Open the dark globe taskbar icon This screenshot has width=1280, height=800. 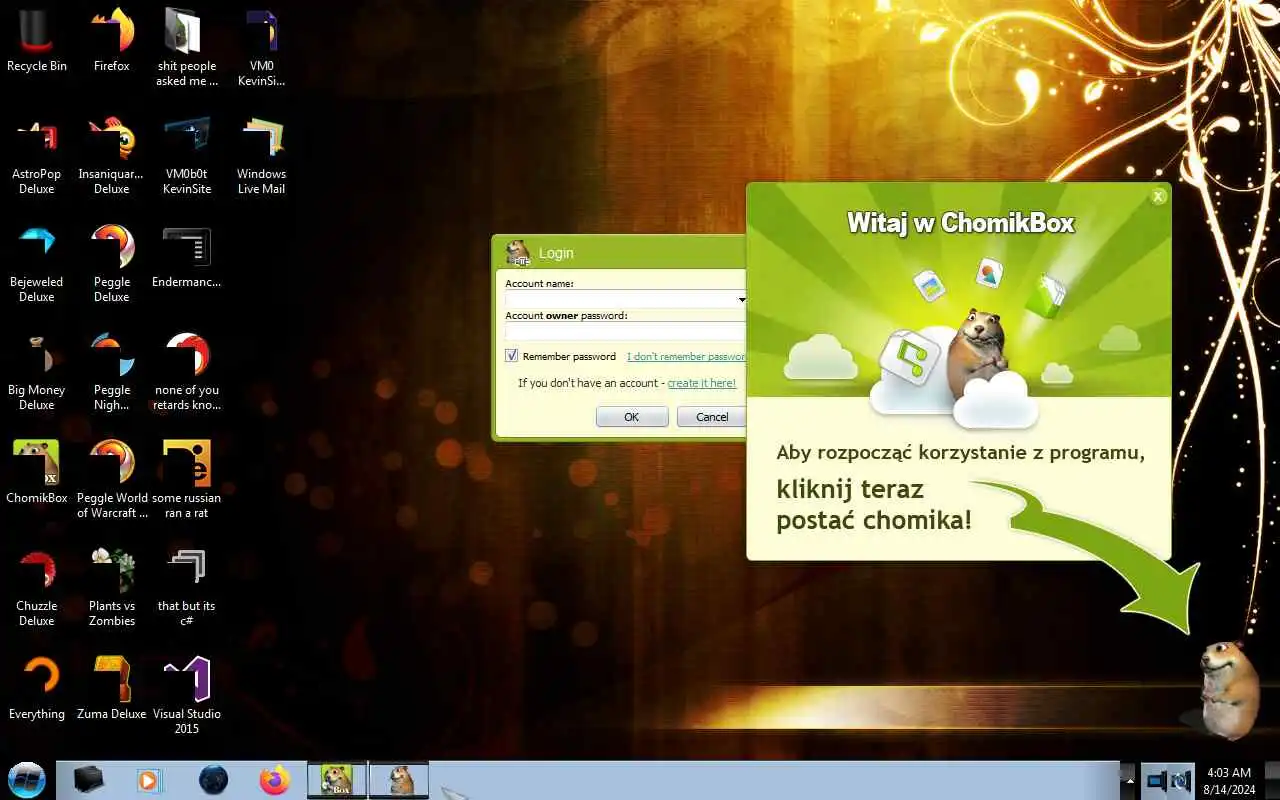pos(213,779)
